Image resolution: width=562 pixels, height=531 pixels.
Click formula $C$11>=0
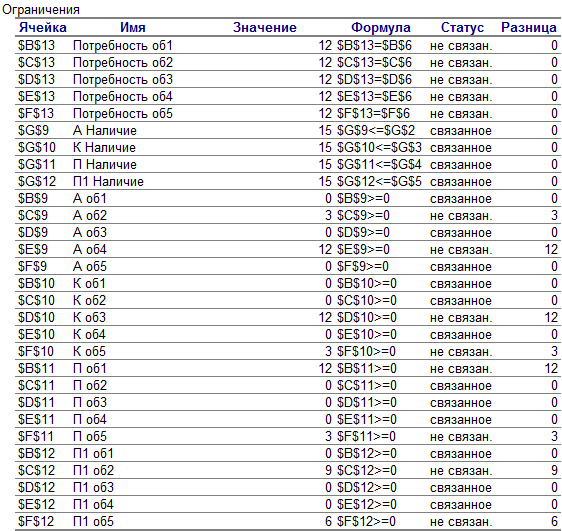pyautogui.click(x=367, y=386)
